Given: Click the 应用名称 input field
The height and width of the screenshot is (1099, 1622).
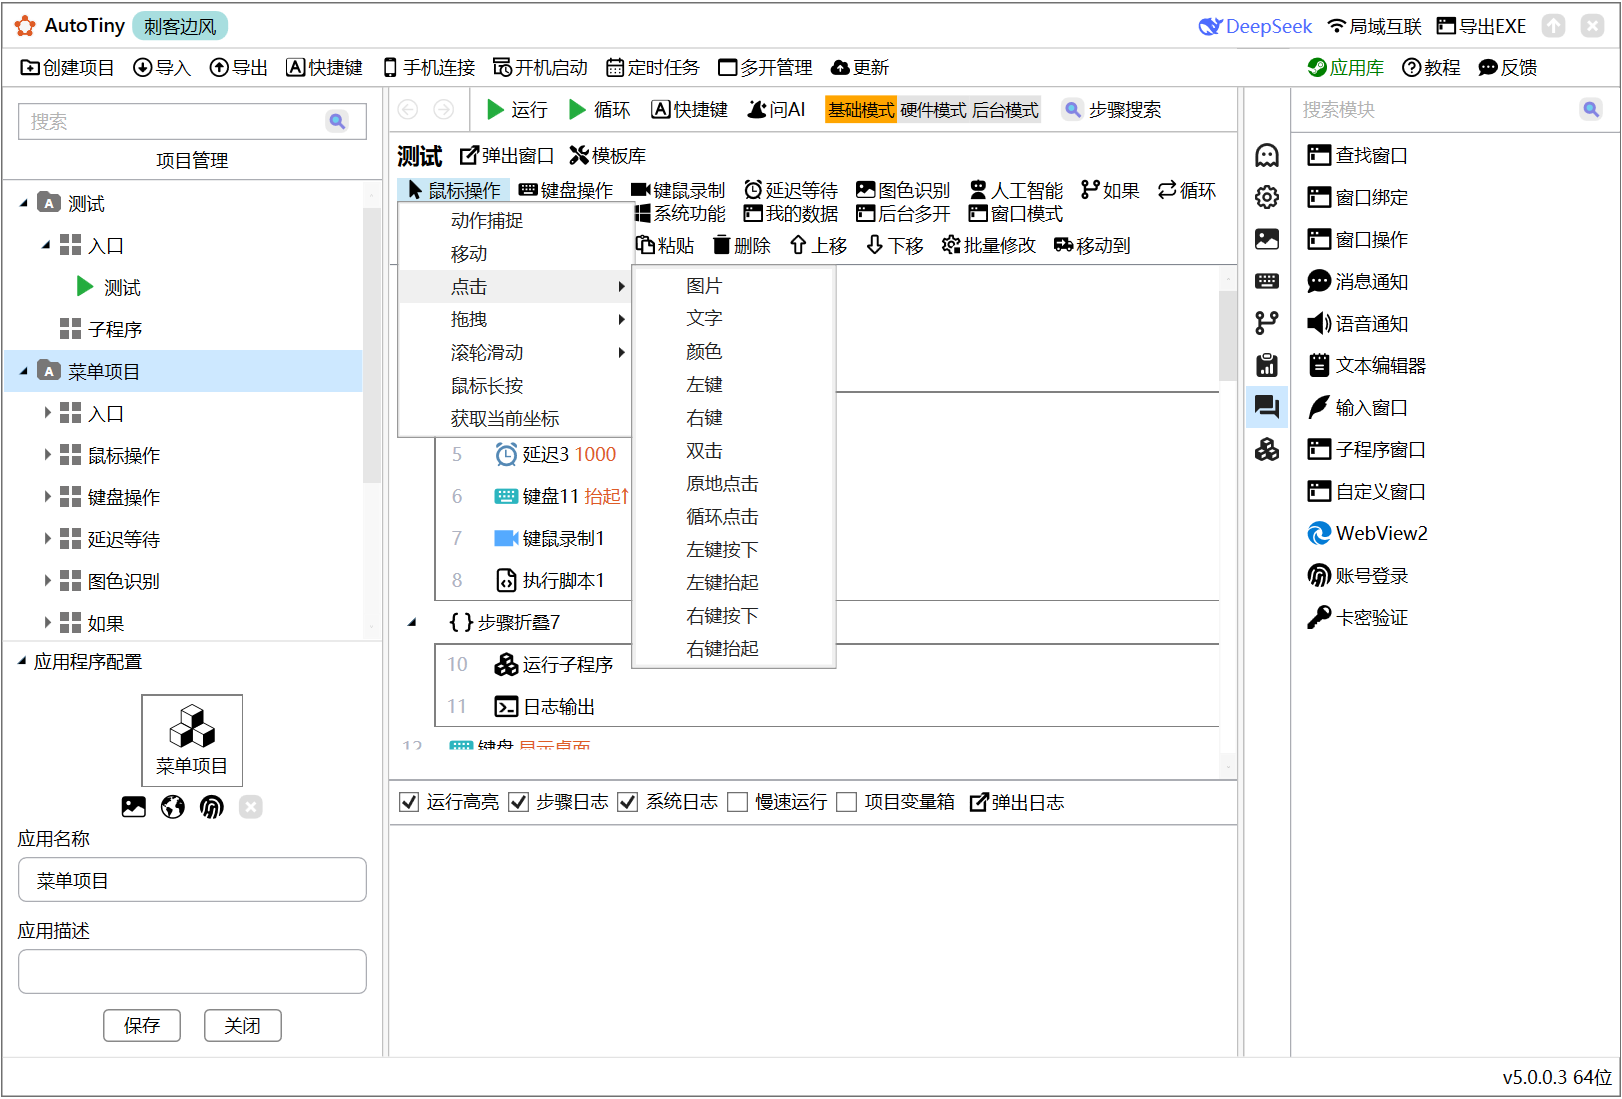Looking at the screenshot, I should click(192, 880).
